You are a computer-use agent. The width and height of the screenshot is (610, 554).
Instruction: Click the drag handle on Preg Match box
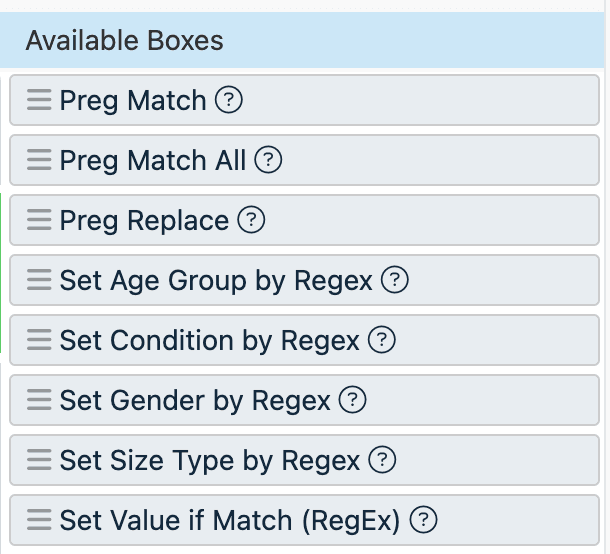(x=39, y=100)
